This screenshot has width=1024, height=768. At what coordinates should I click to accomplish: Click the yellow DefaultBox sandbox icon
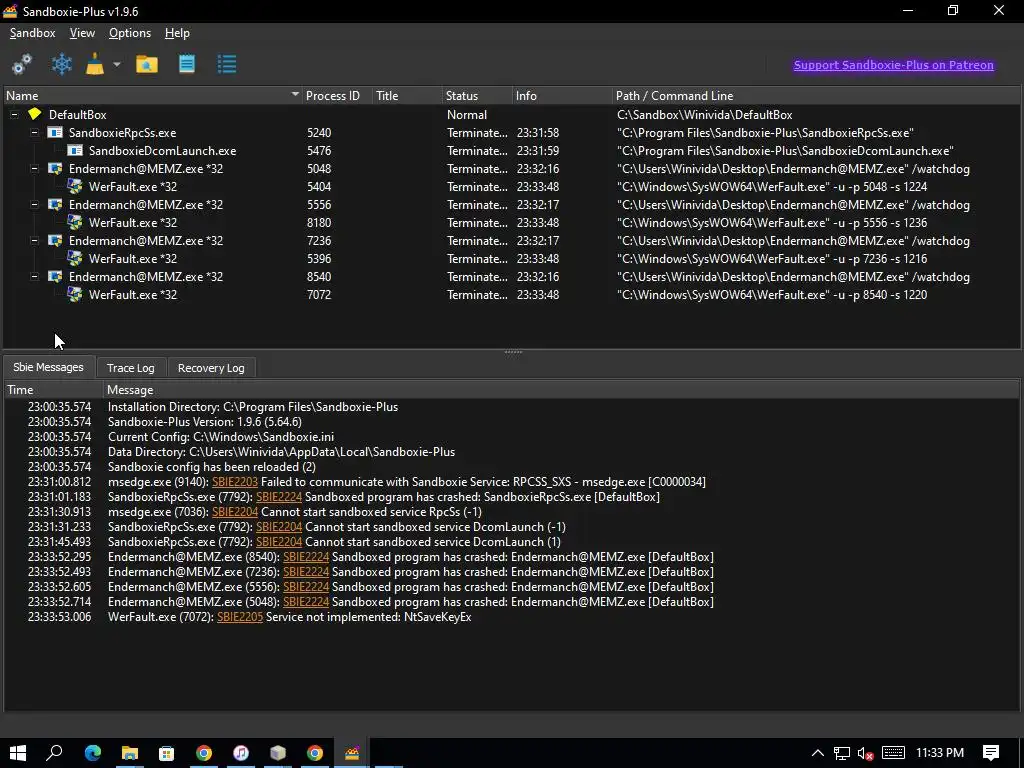35,114
